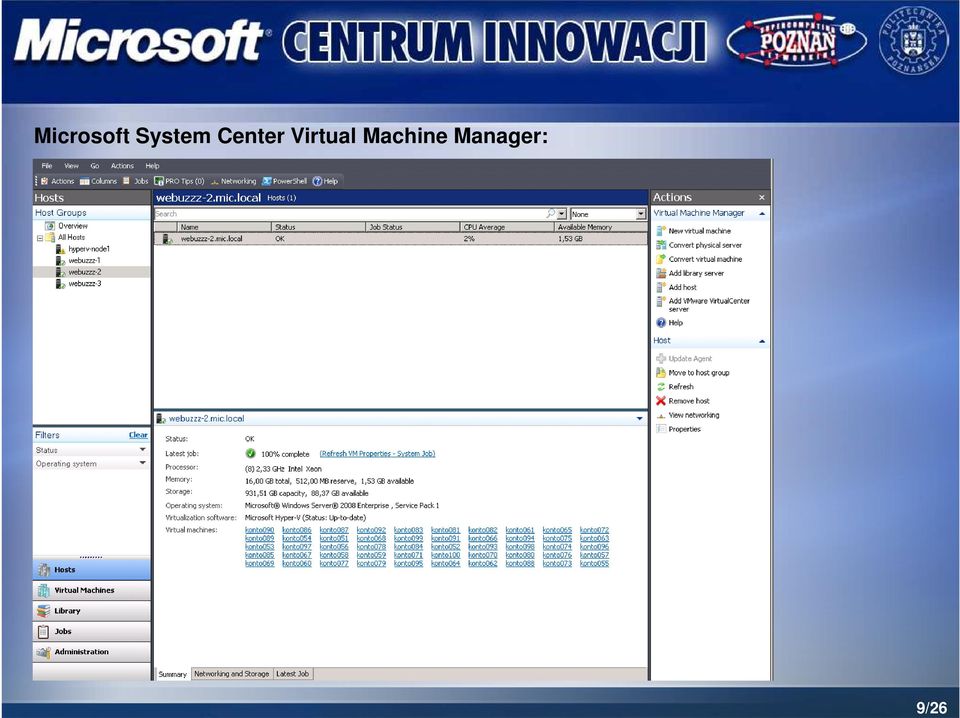Collapse the webuzzz-2.mic.local details pane
The image size is (960, 718).
(639, 419)
